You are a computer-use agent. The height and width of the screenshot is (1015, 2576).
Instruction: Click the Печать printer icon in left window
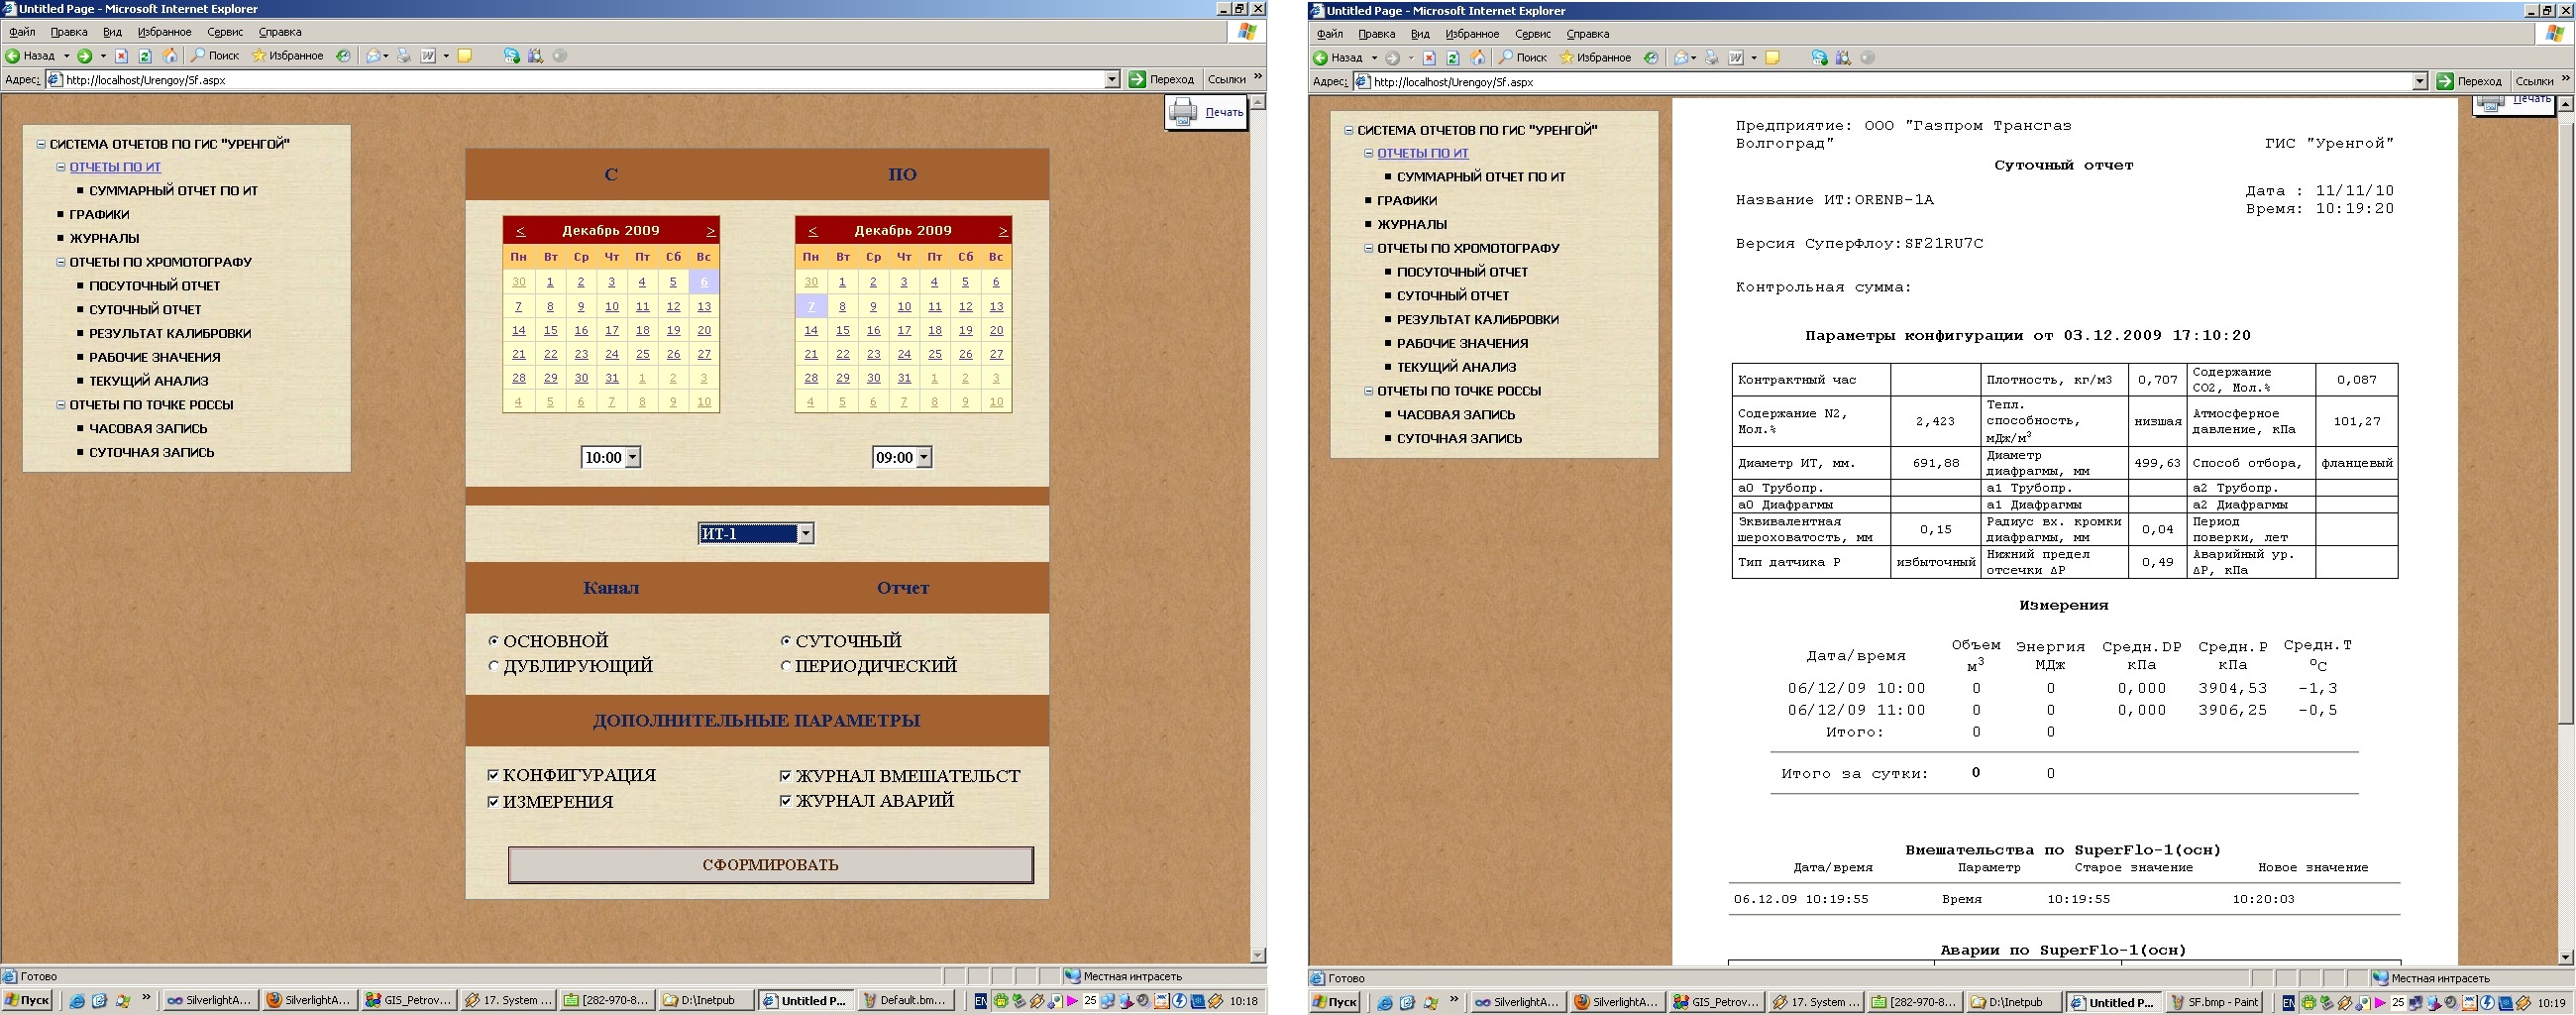[x=1183, y=112]
